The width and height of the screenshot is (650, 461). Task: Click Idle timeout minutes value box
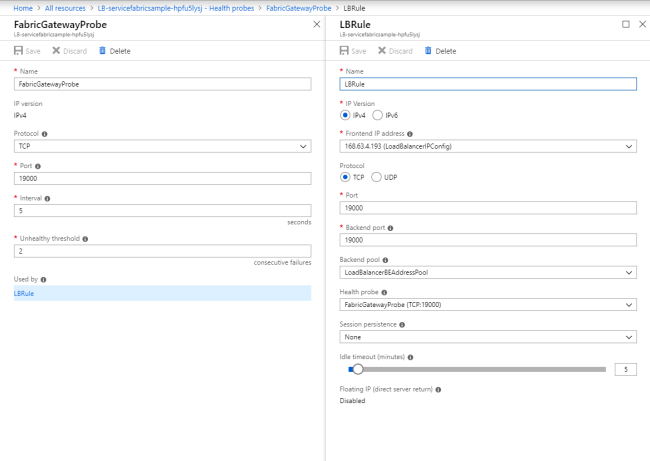click(626, 369)
